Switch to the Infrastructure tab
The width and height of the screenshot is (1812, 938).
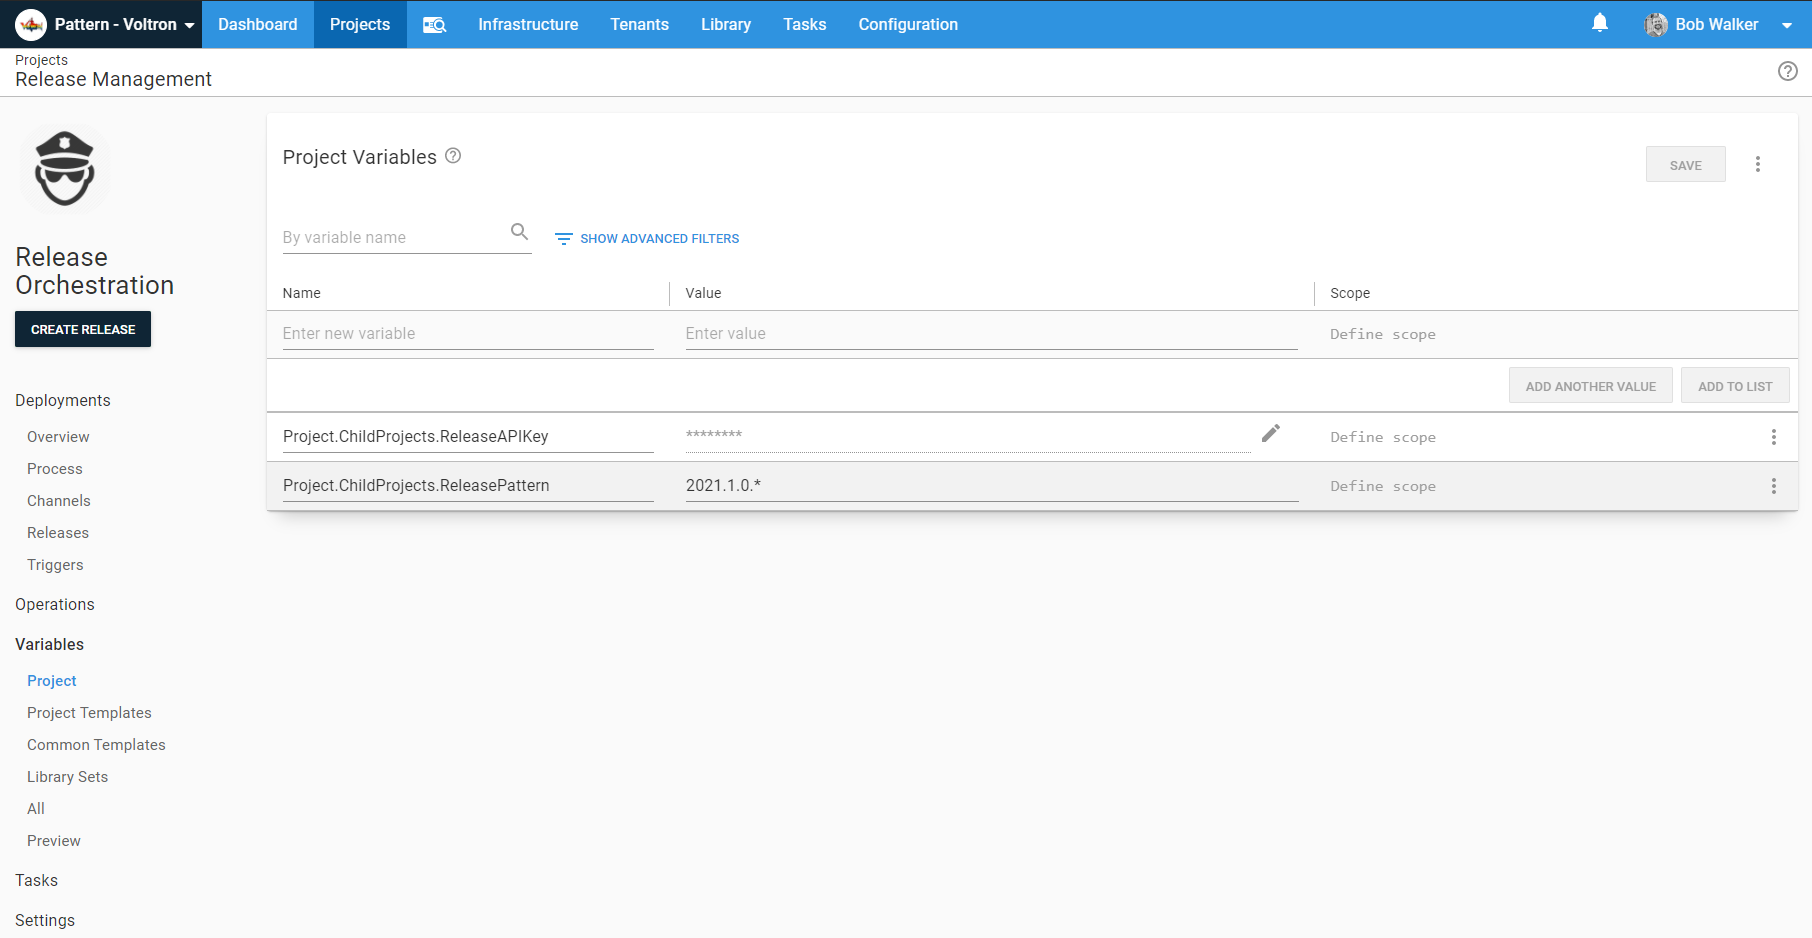528,24
